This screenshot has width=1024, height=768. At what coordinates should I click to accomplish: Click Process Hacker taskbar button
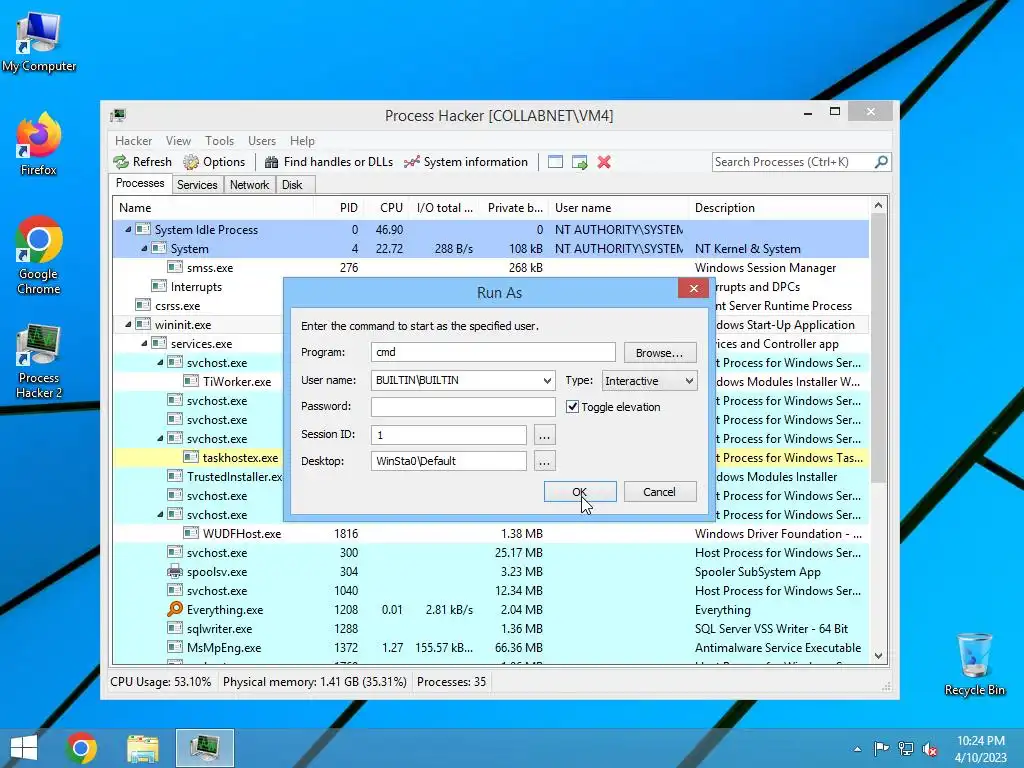(204, 748)
